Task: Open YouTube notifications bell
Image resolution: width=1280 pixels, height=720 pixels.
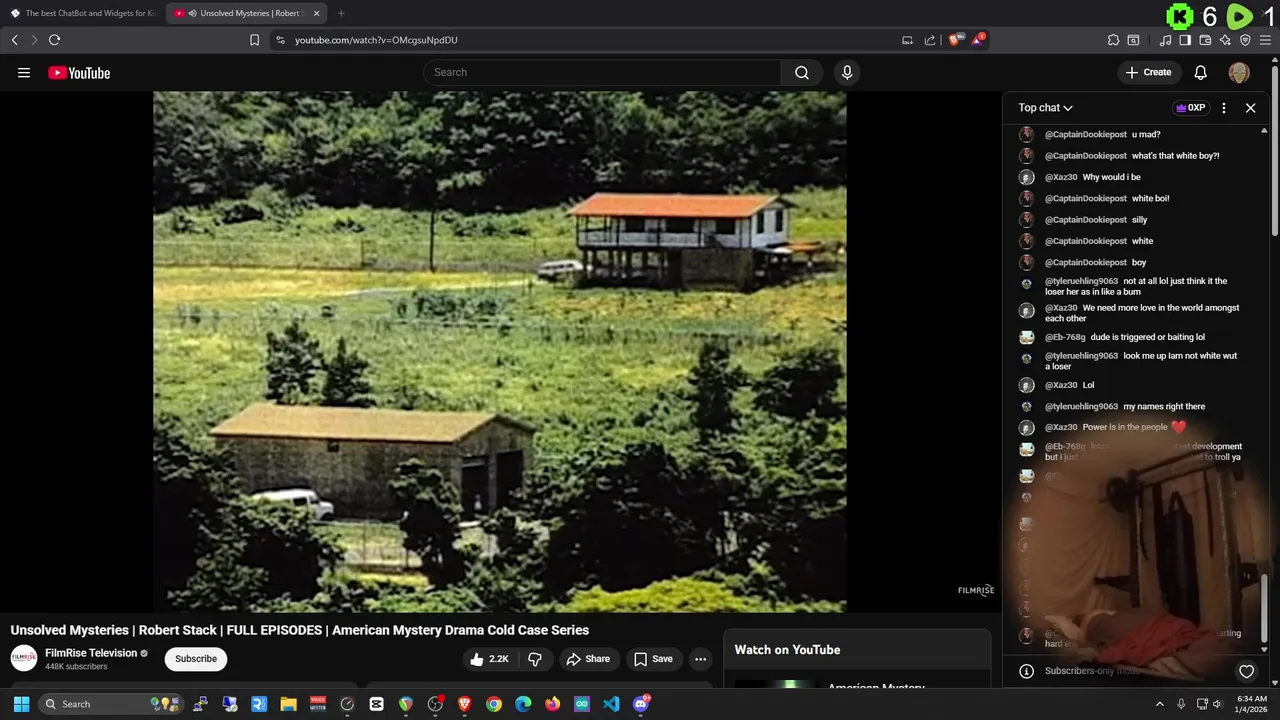Action: tap(1201, 72)
